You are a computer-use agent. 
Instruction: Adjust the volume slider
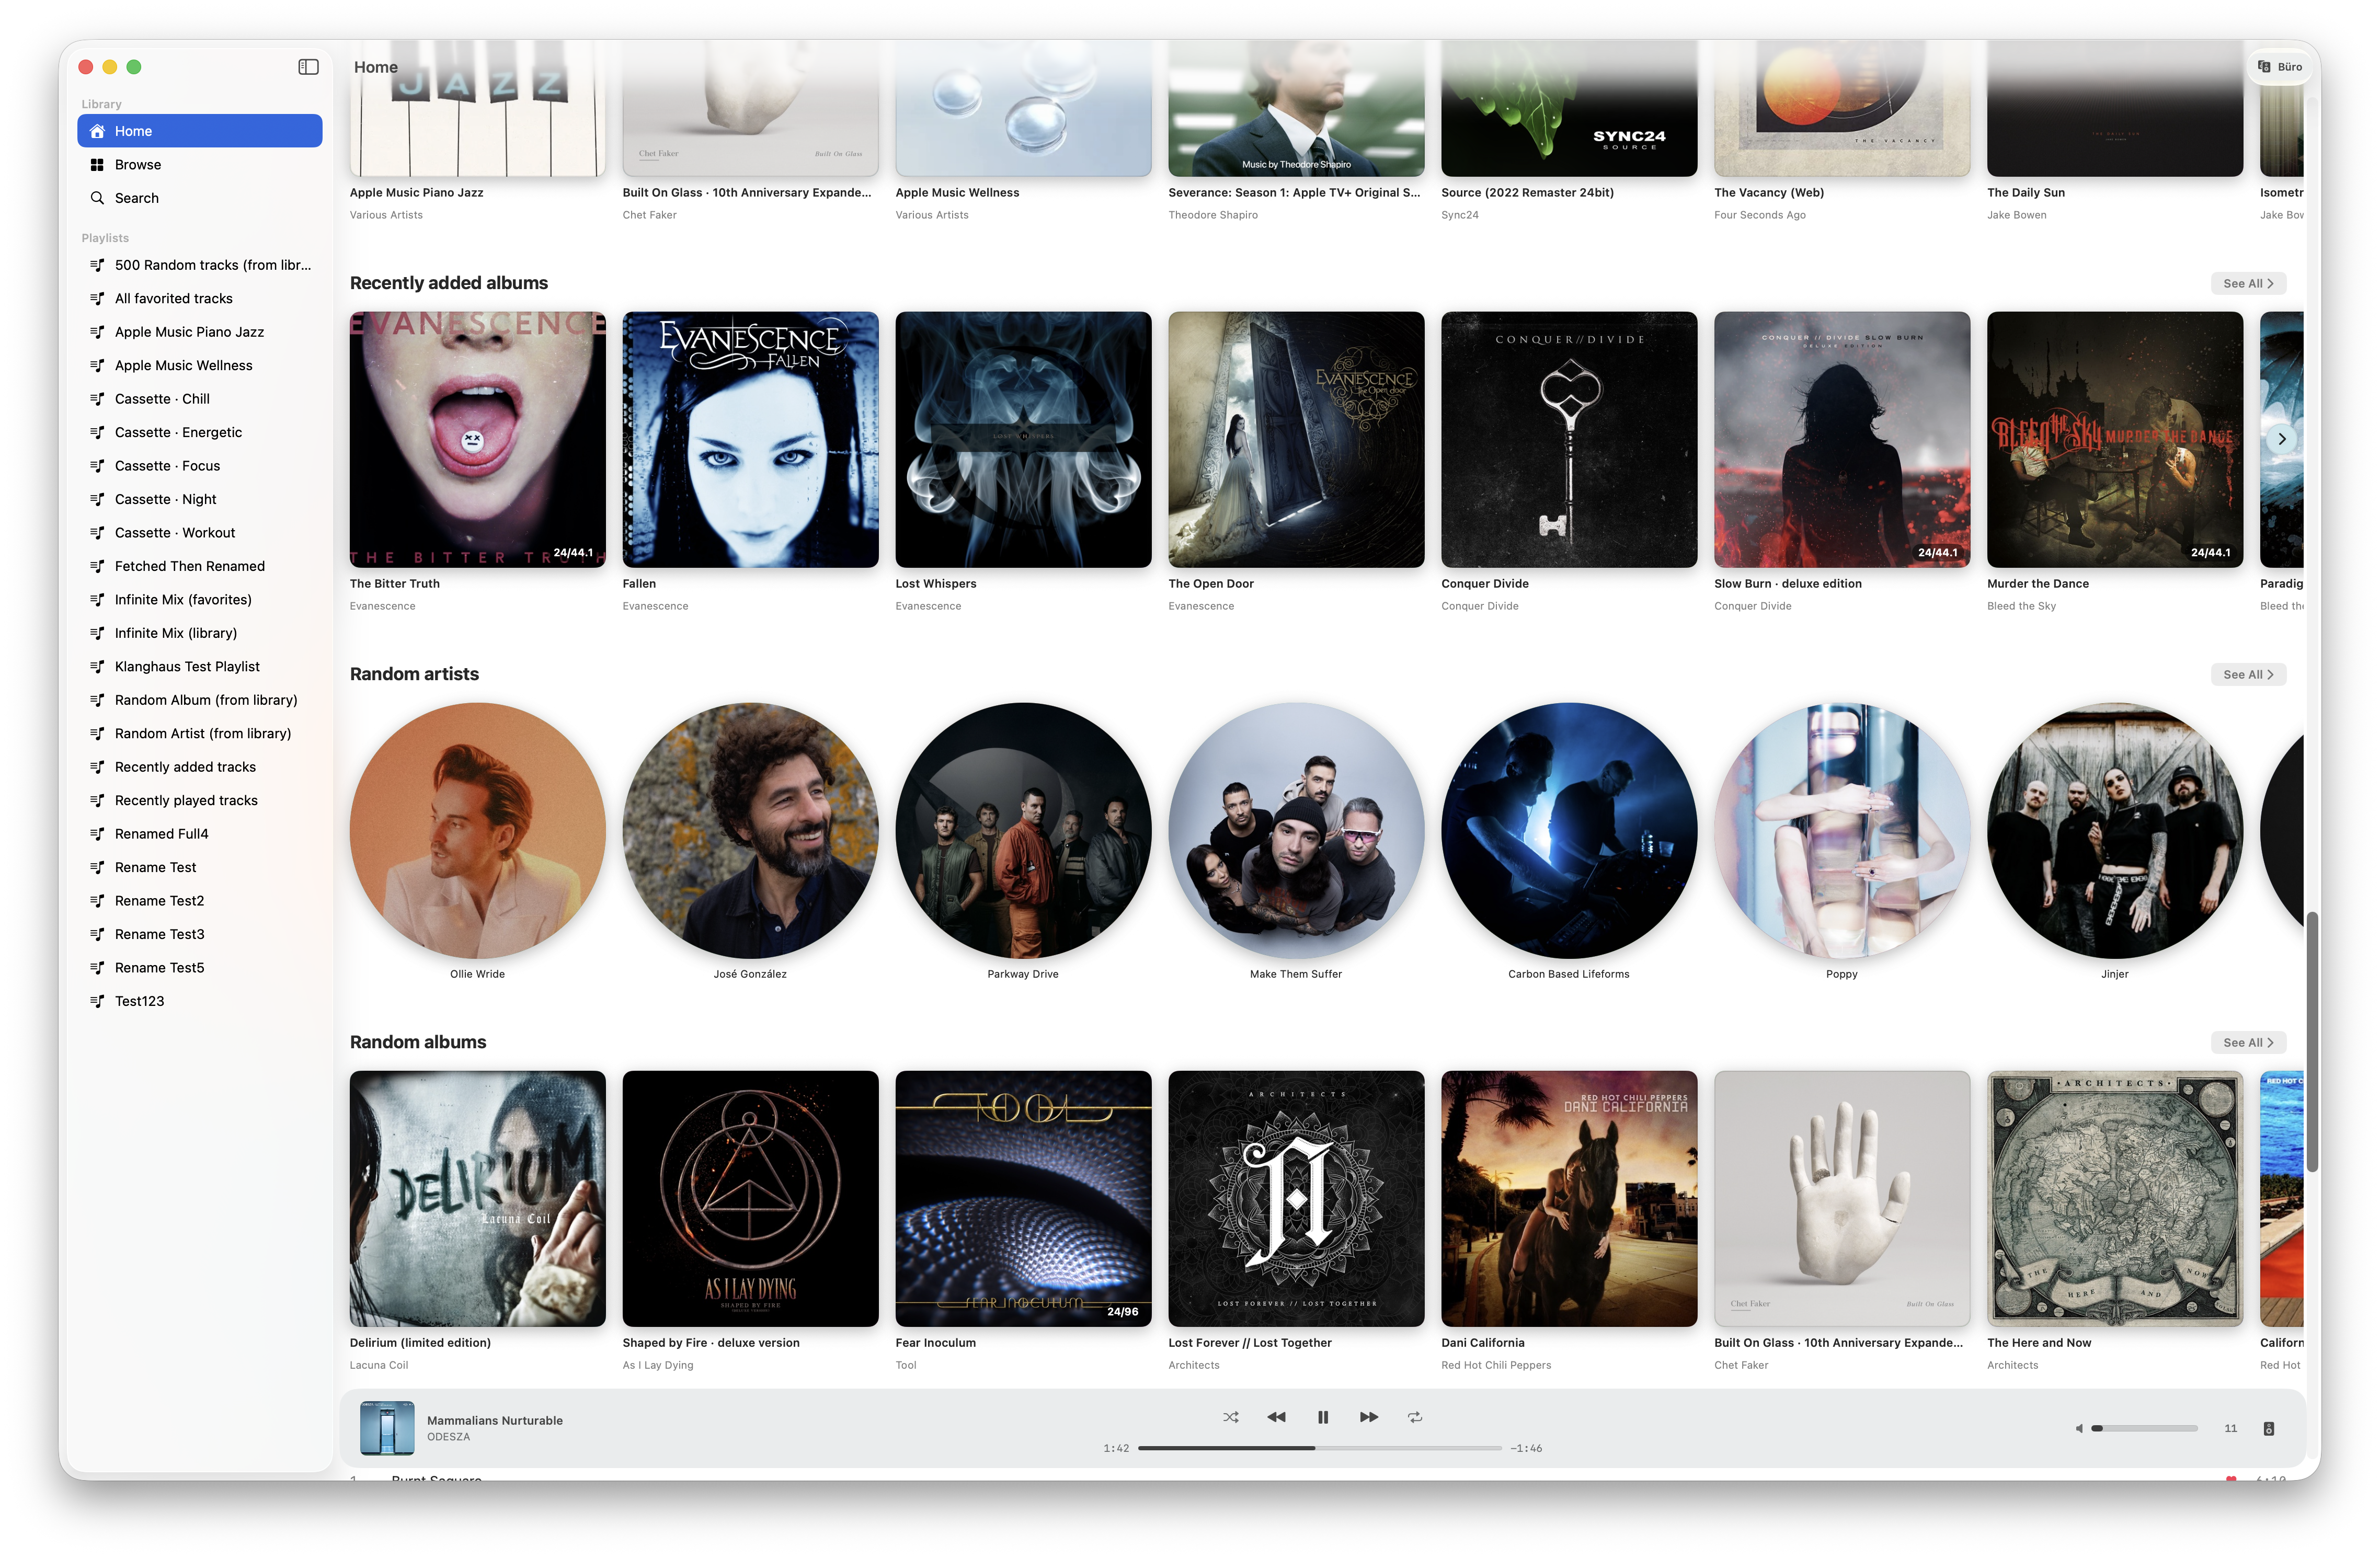(x=2145, y=1428)
